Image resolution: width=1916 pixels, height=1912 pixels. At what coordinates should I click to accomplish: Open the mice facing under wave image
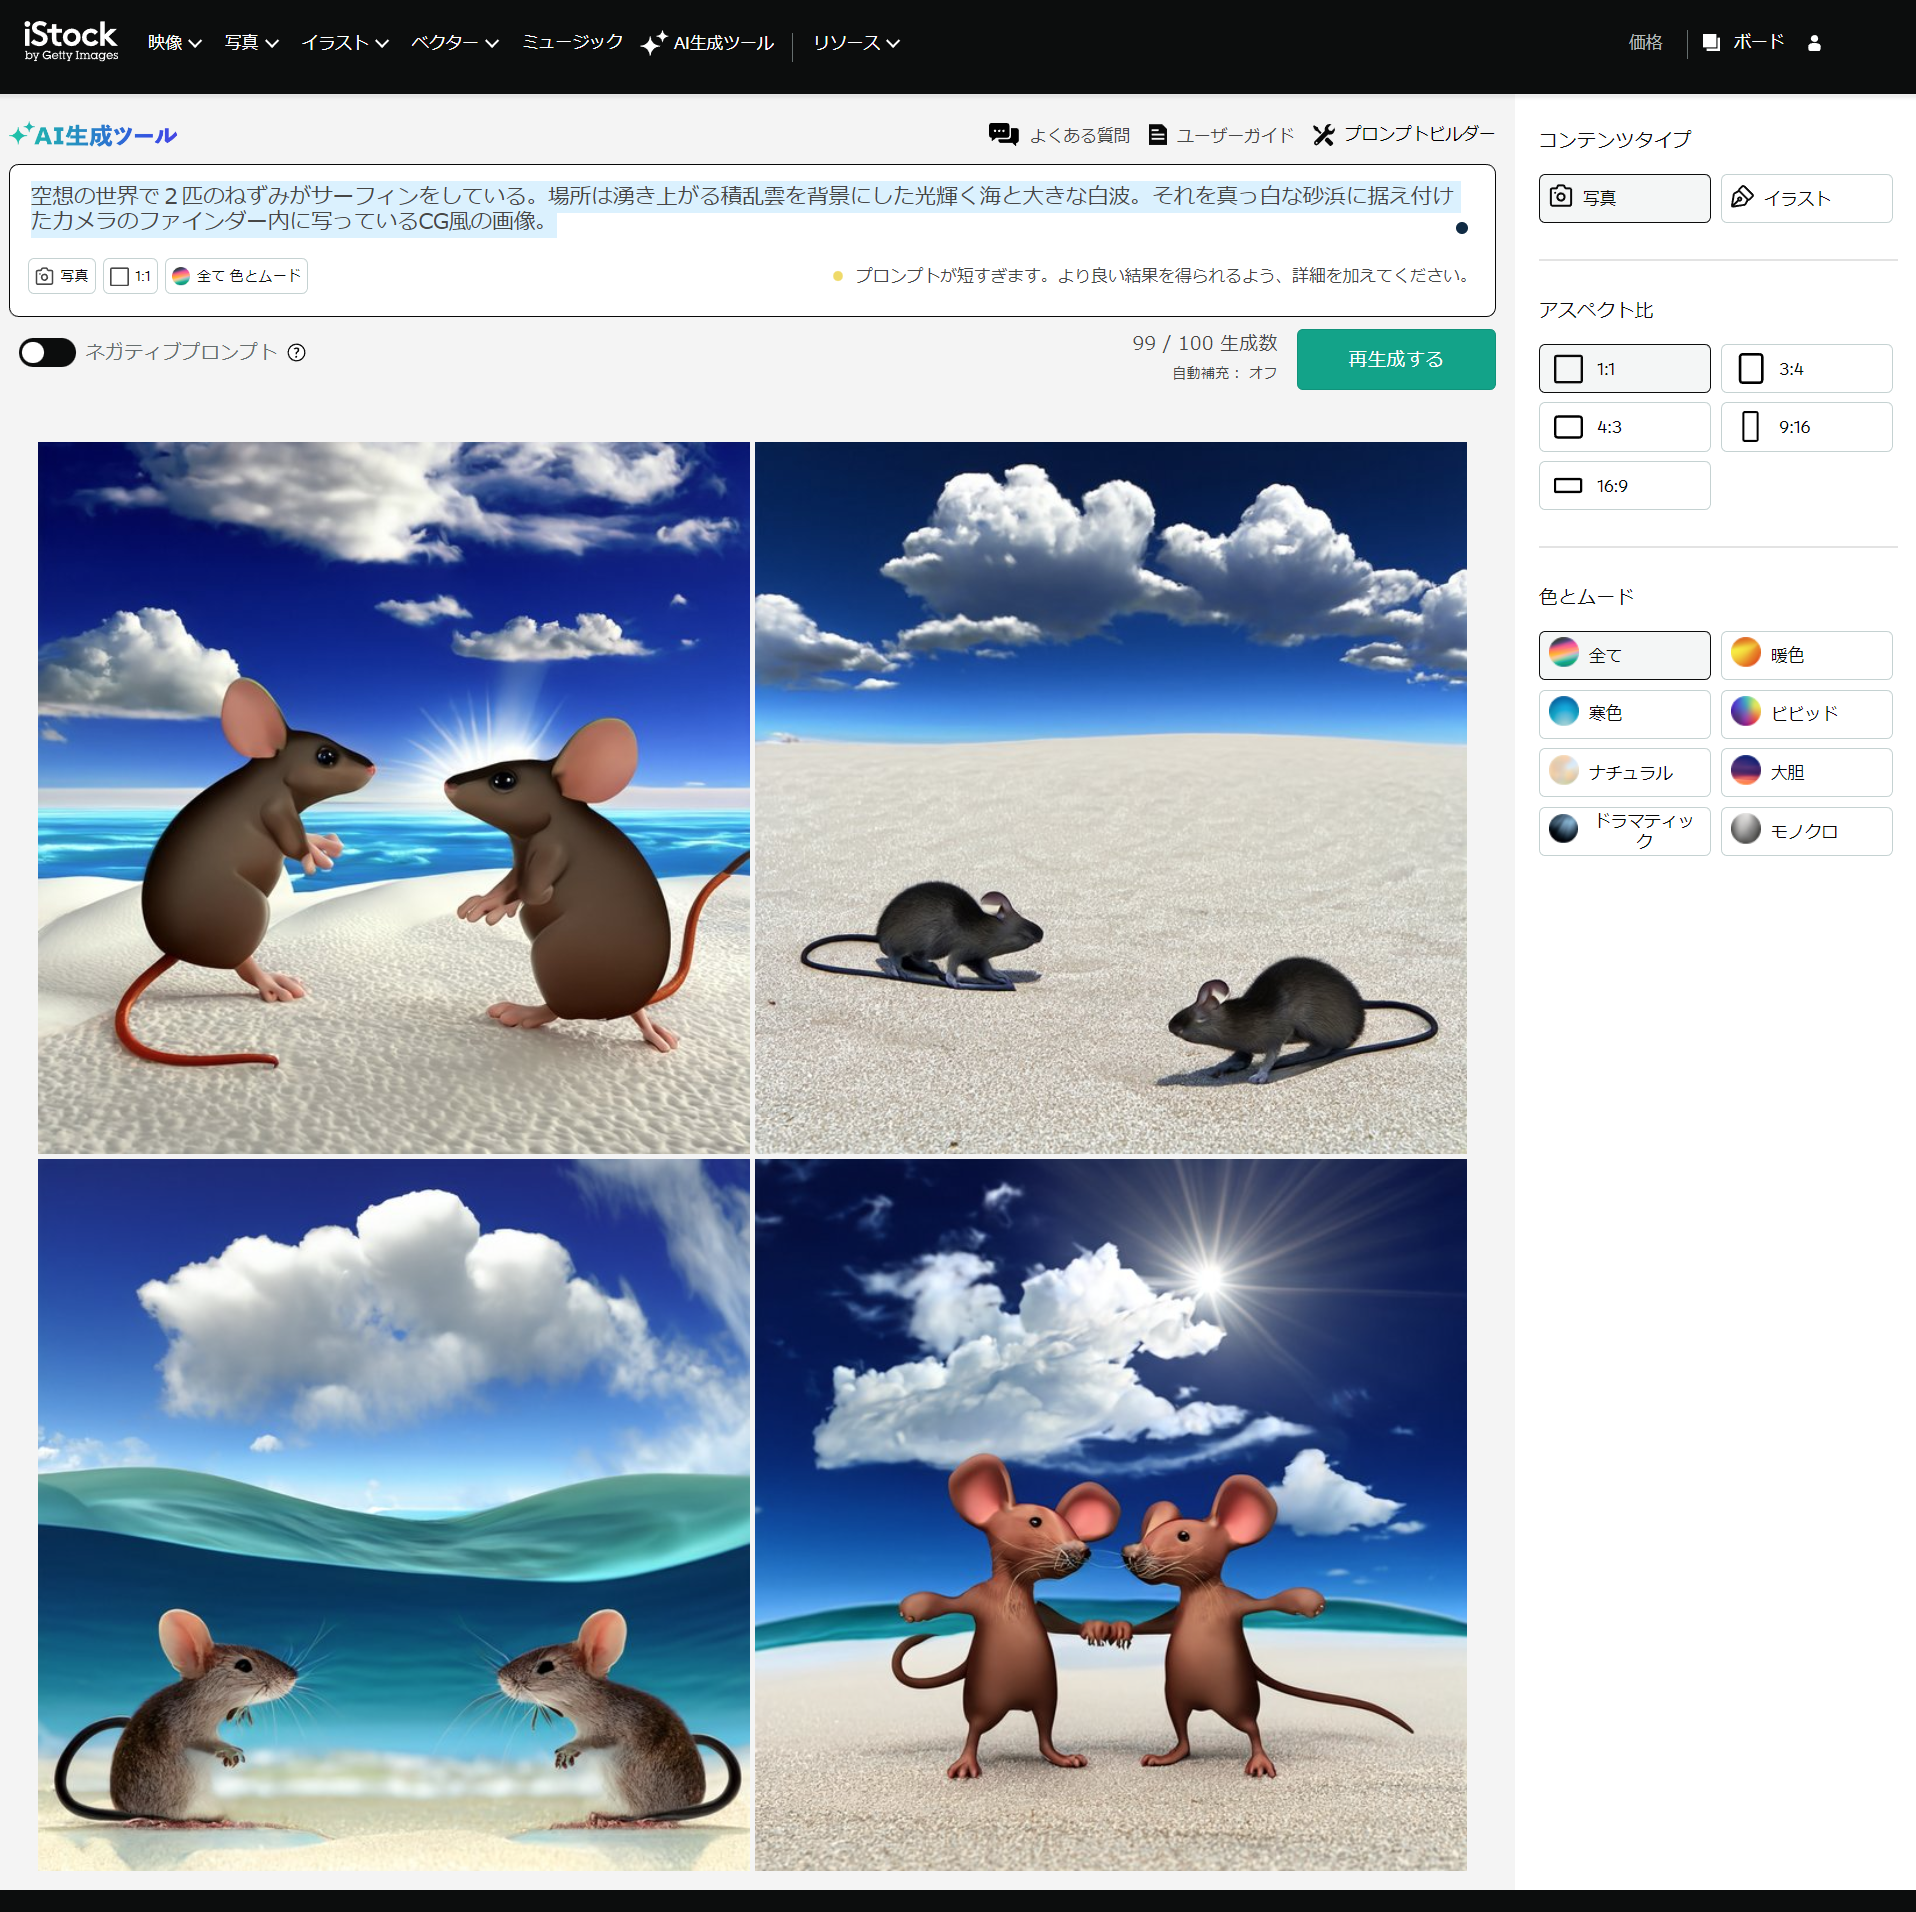click(x=393, y=1514)
